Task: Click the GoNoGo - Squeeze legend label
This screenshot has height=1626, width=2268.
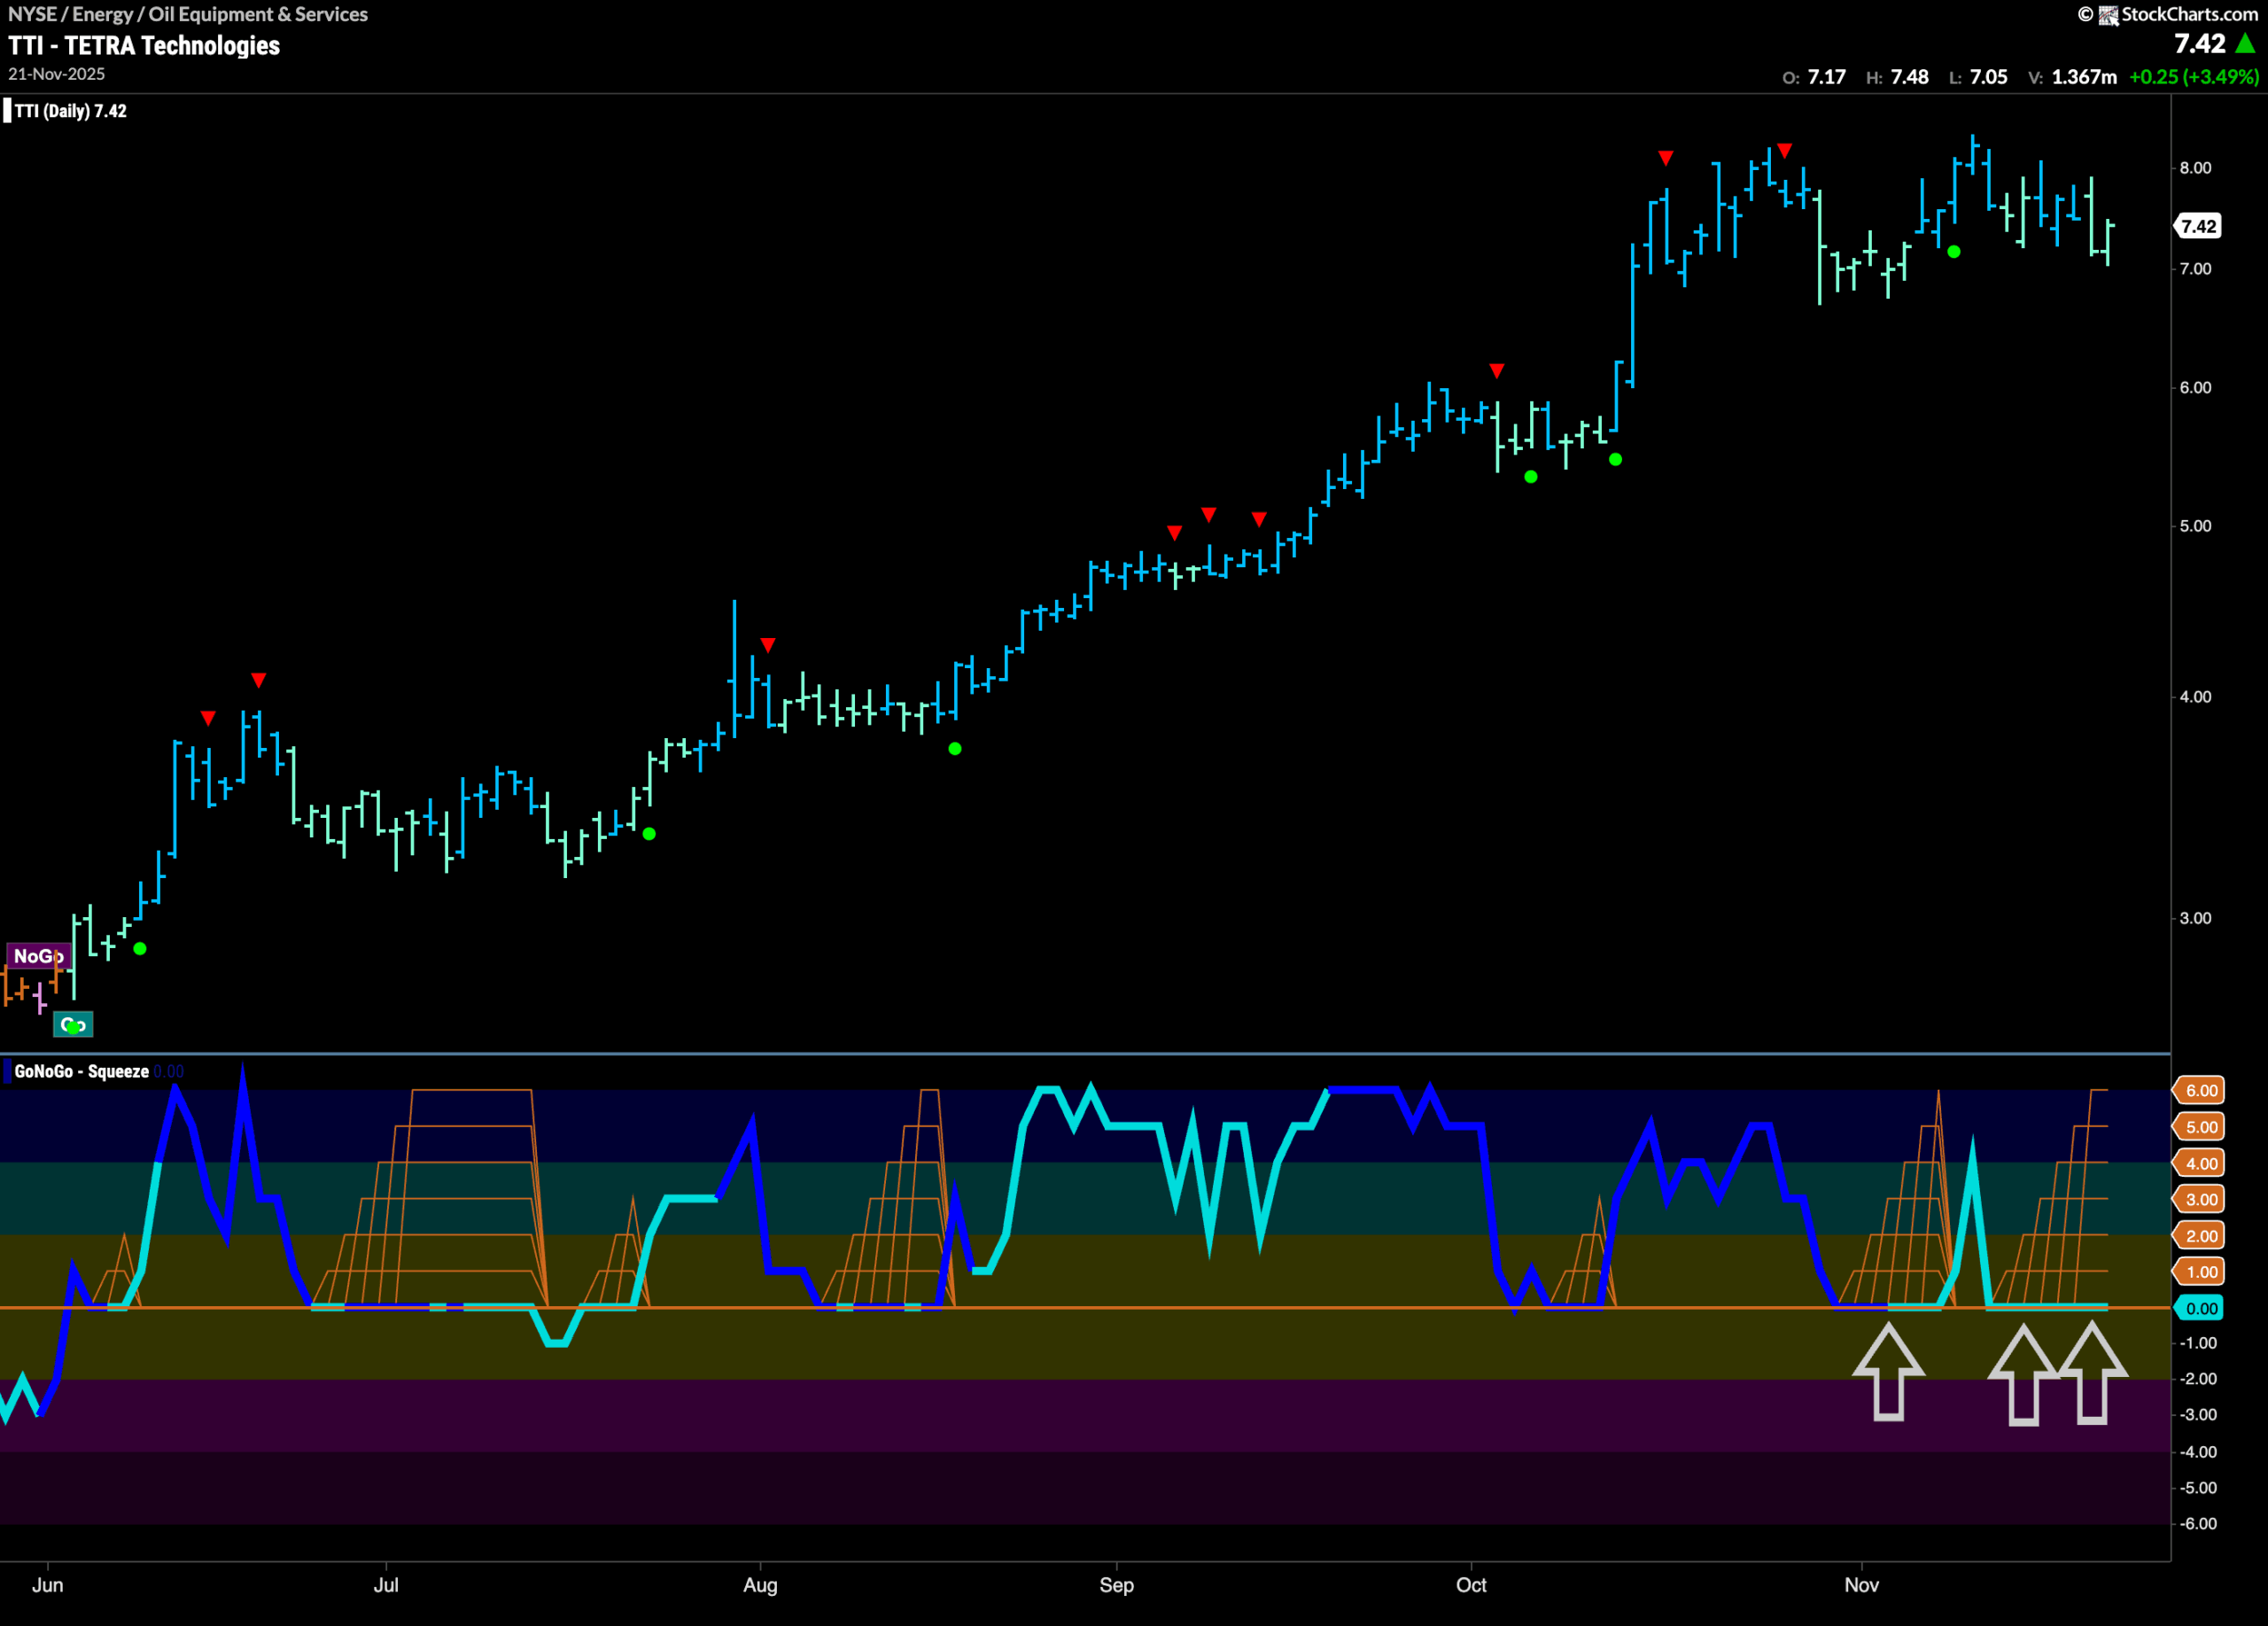Action: pos(81,1071)
